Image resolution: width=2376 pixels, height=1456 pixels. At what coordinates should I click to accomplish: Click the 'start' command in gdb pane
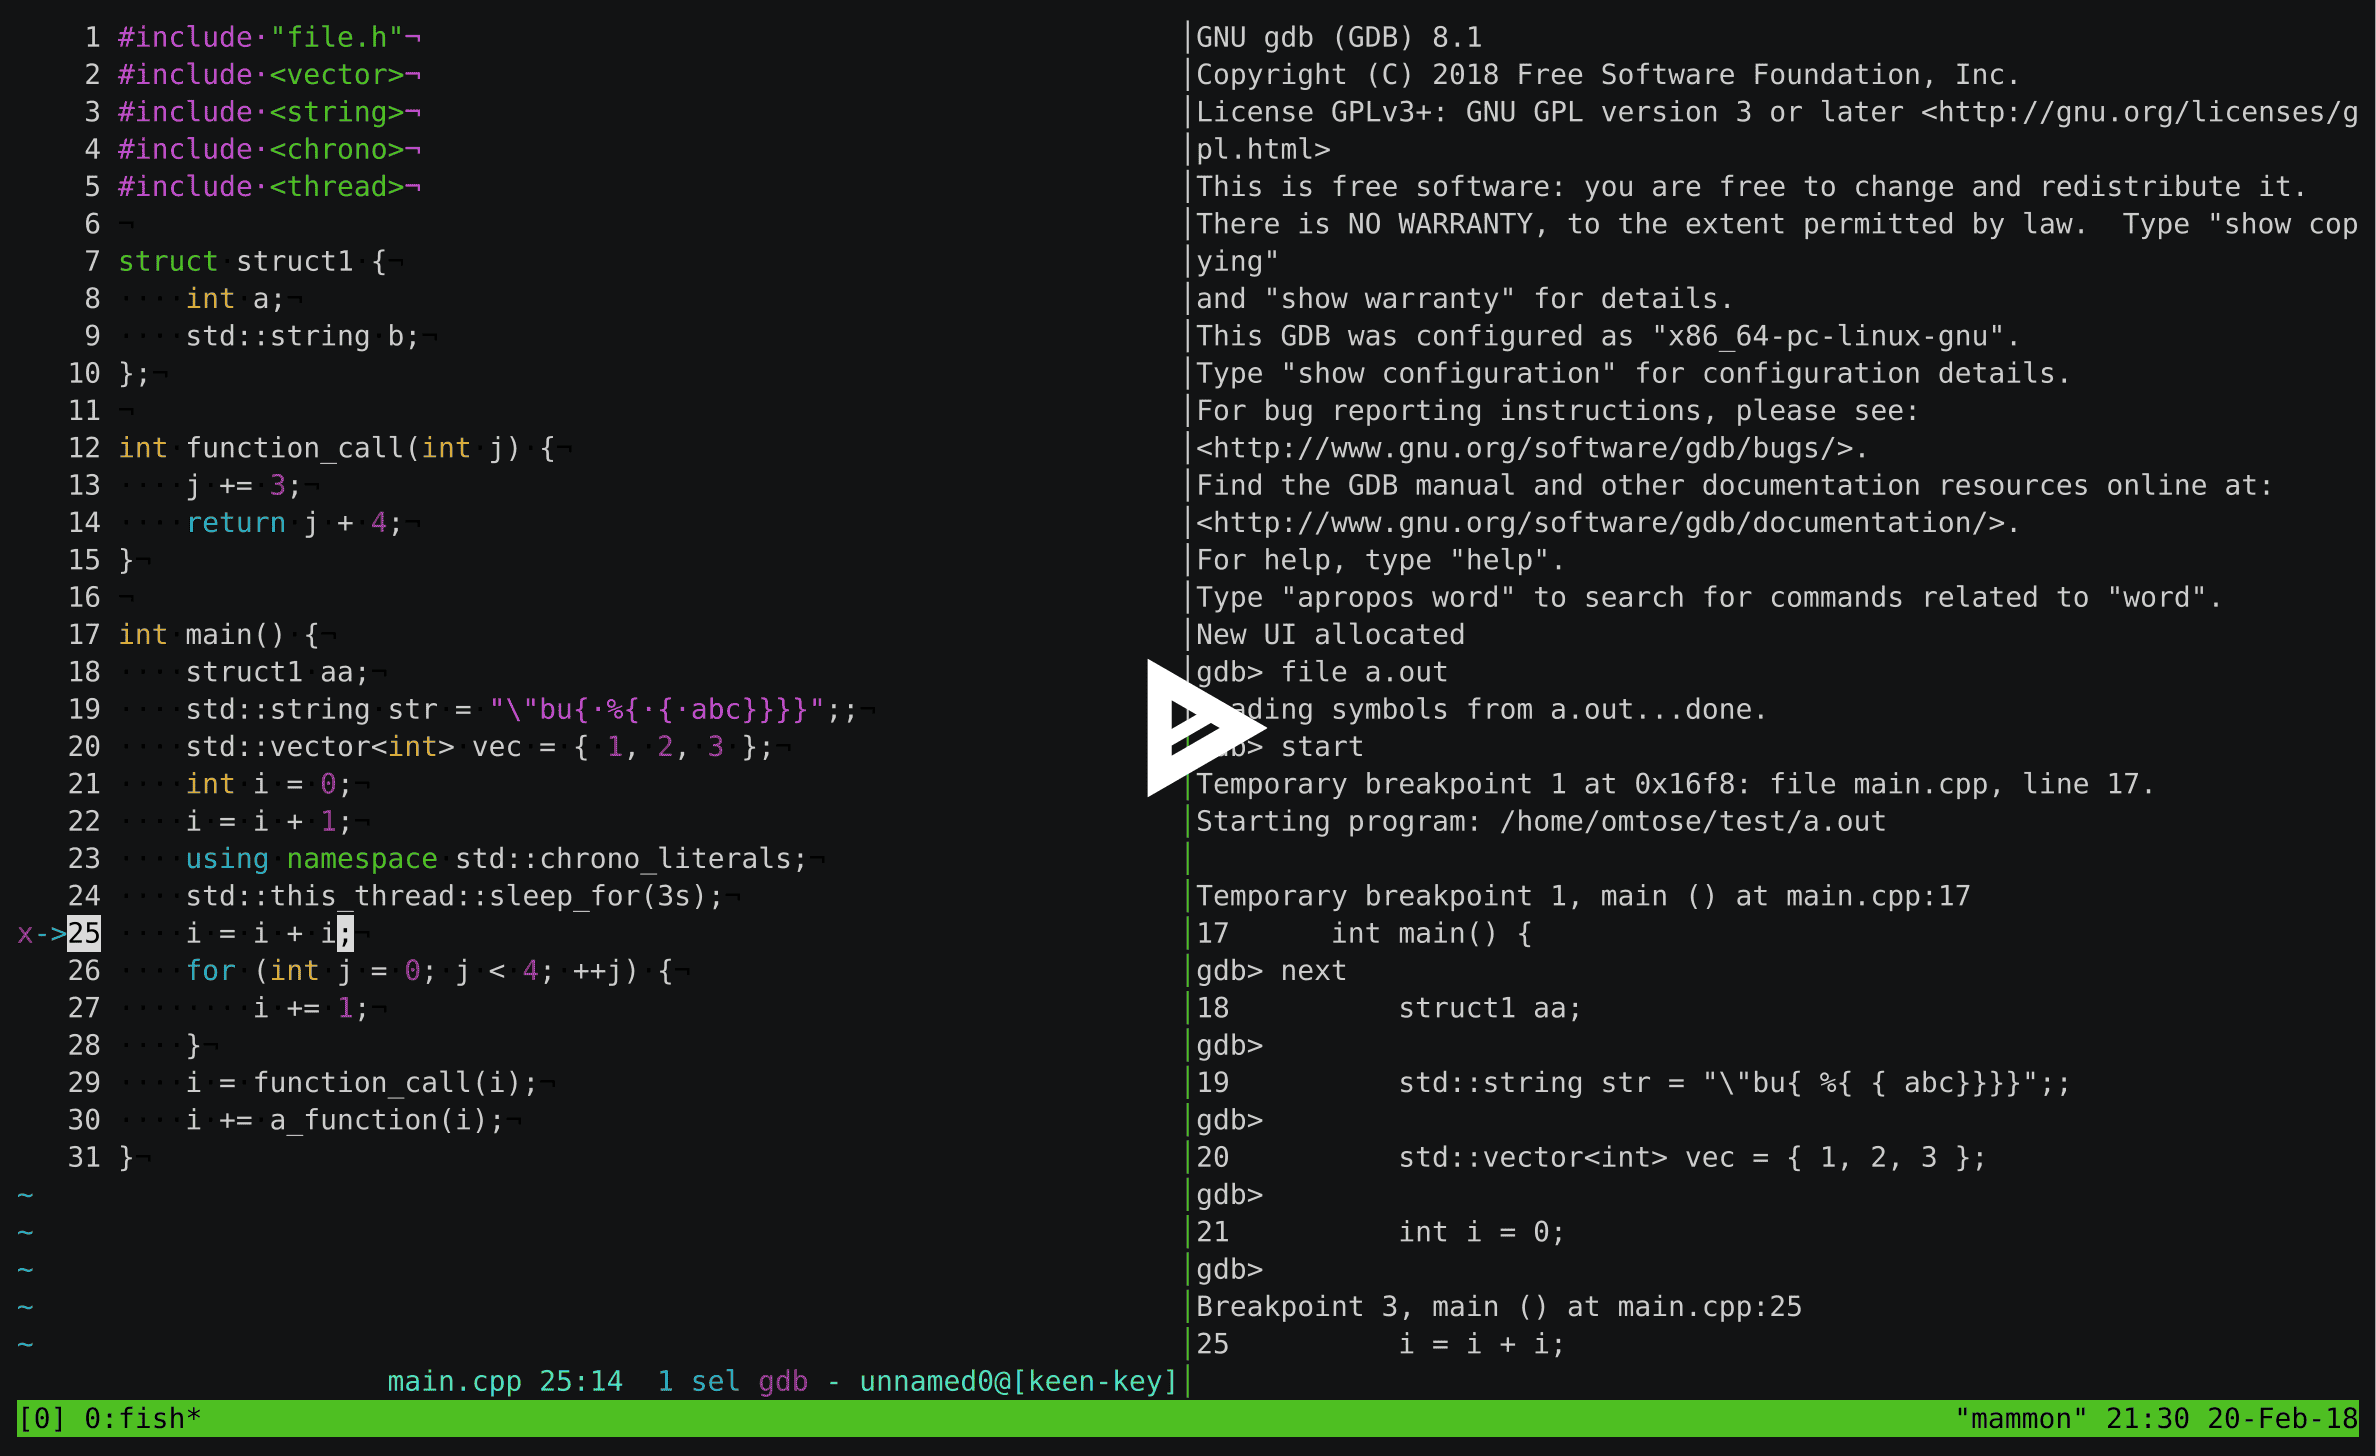coord(1322,746)
